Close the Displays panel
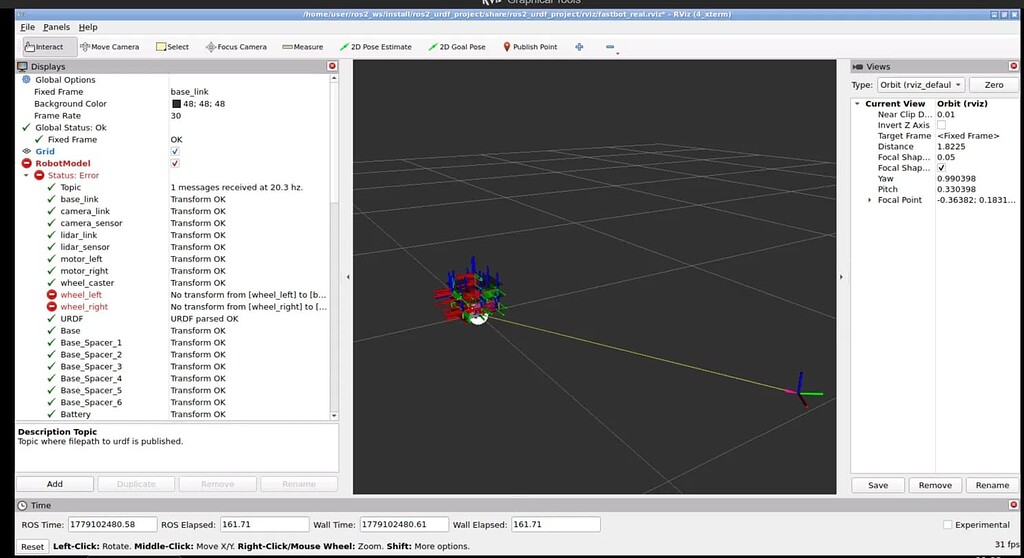 (x=332, y=66)
